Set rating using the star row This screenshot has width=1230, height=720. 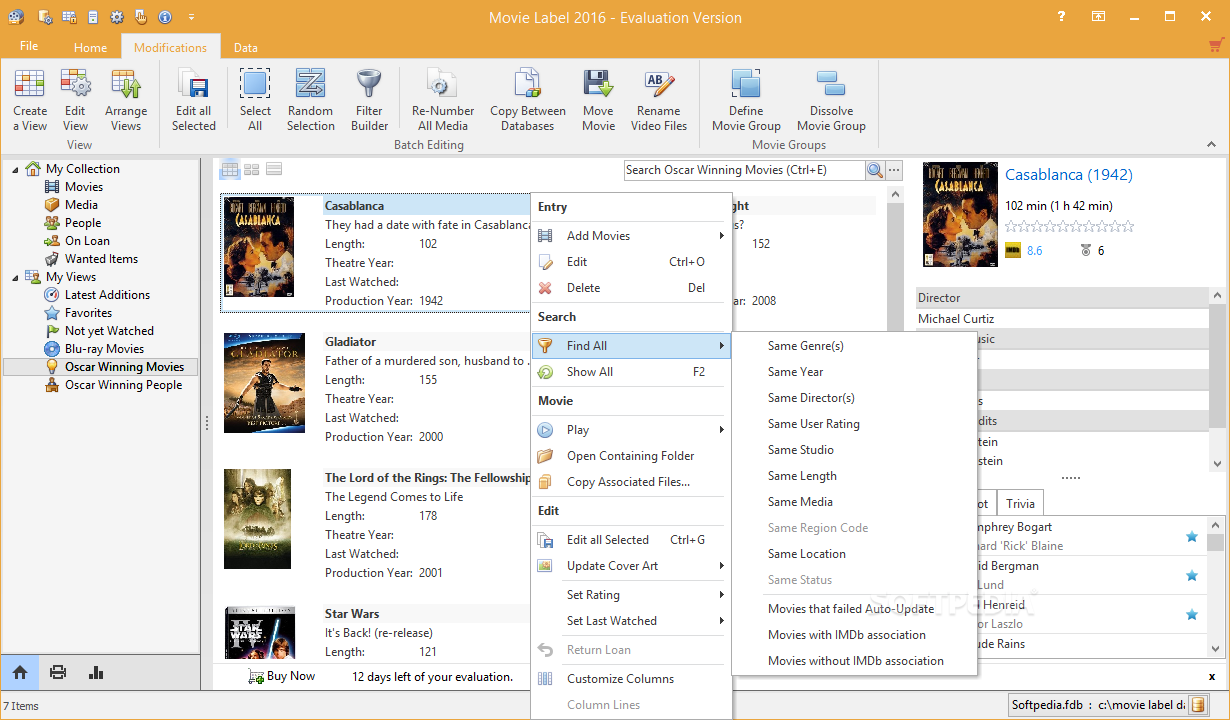(x=1070, y=227)
